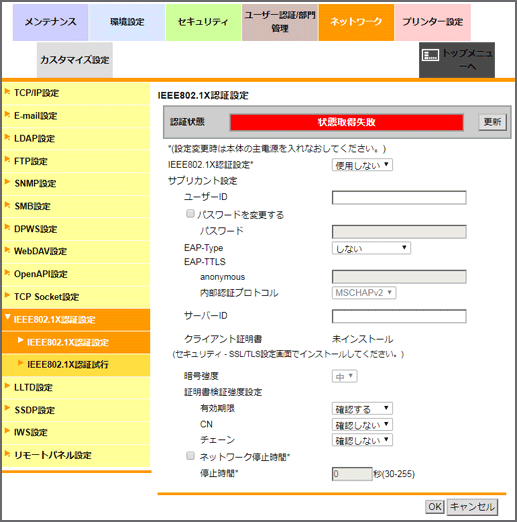Viewport: 517px width, 522px height.
Task: Collapse the IEEE802.1X認証設定 sidebar section arrow
Action: (8, 317)
